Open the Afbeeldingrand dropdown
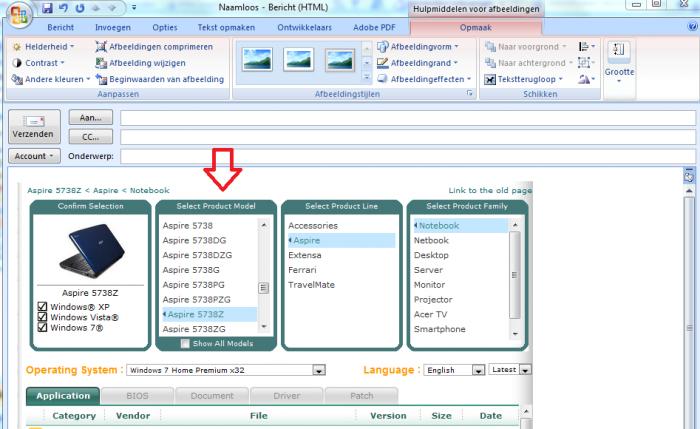This screenshot has width=700, height=429. 417,63
